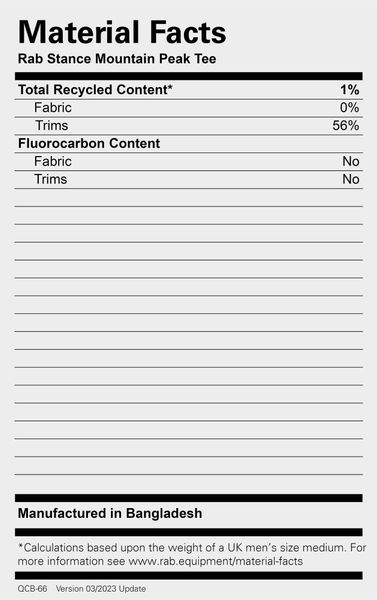
Task: Click the 56% trims value
Action: tap(346, 126)
